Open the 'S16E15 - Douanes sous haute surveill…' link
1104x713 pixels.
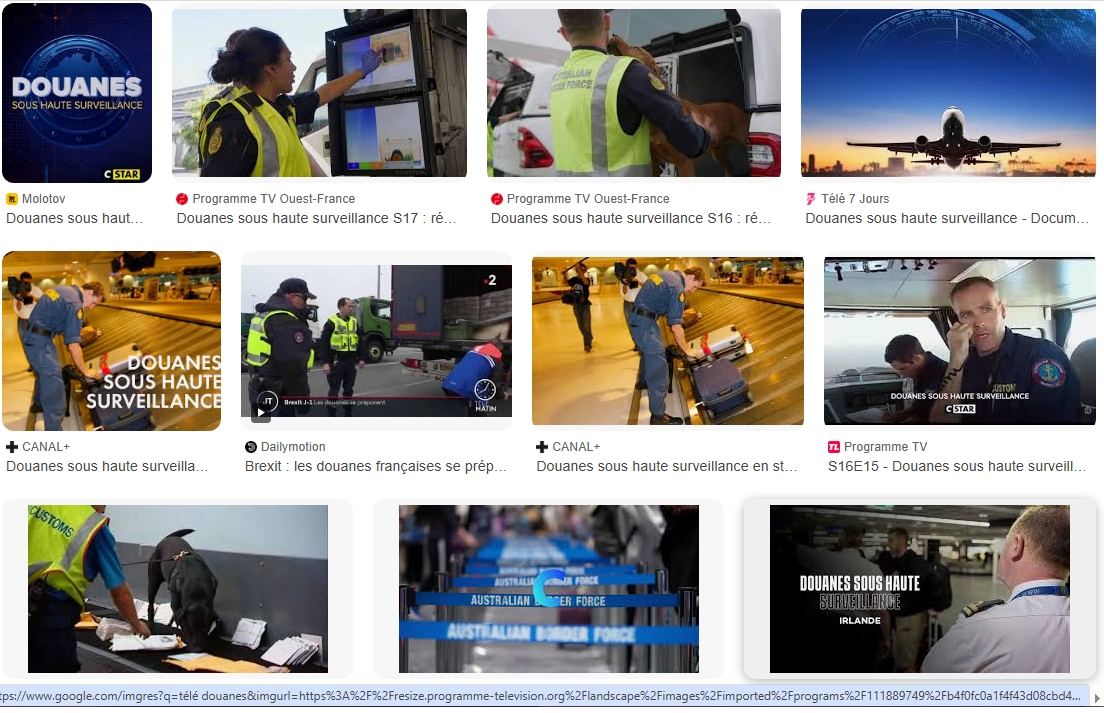point(956,466)
